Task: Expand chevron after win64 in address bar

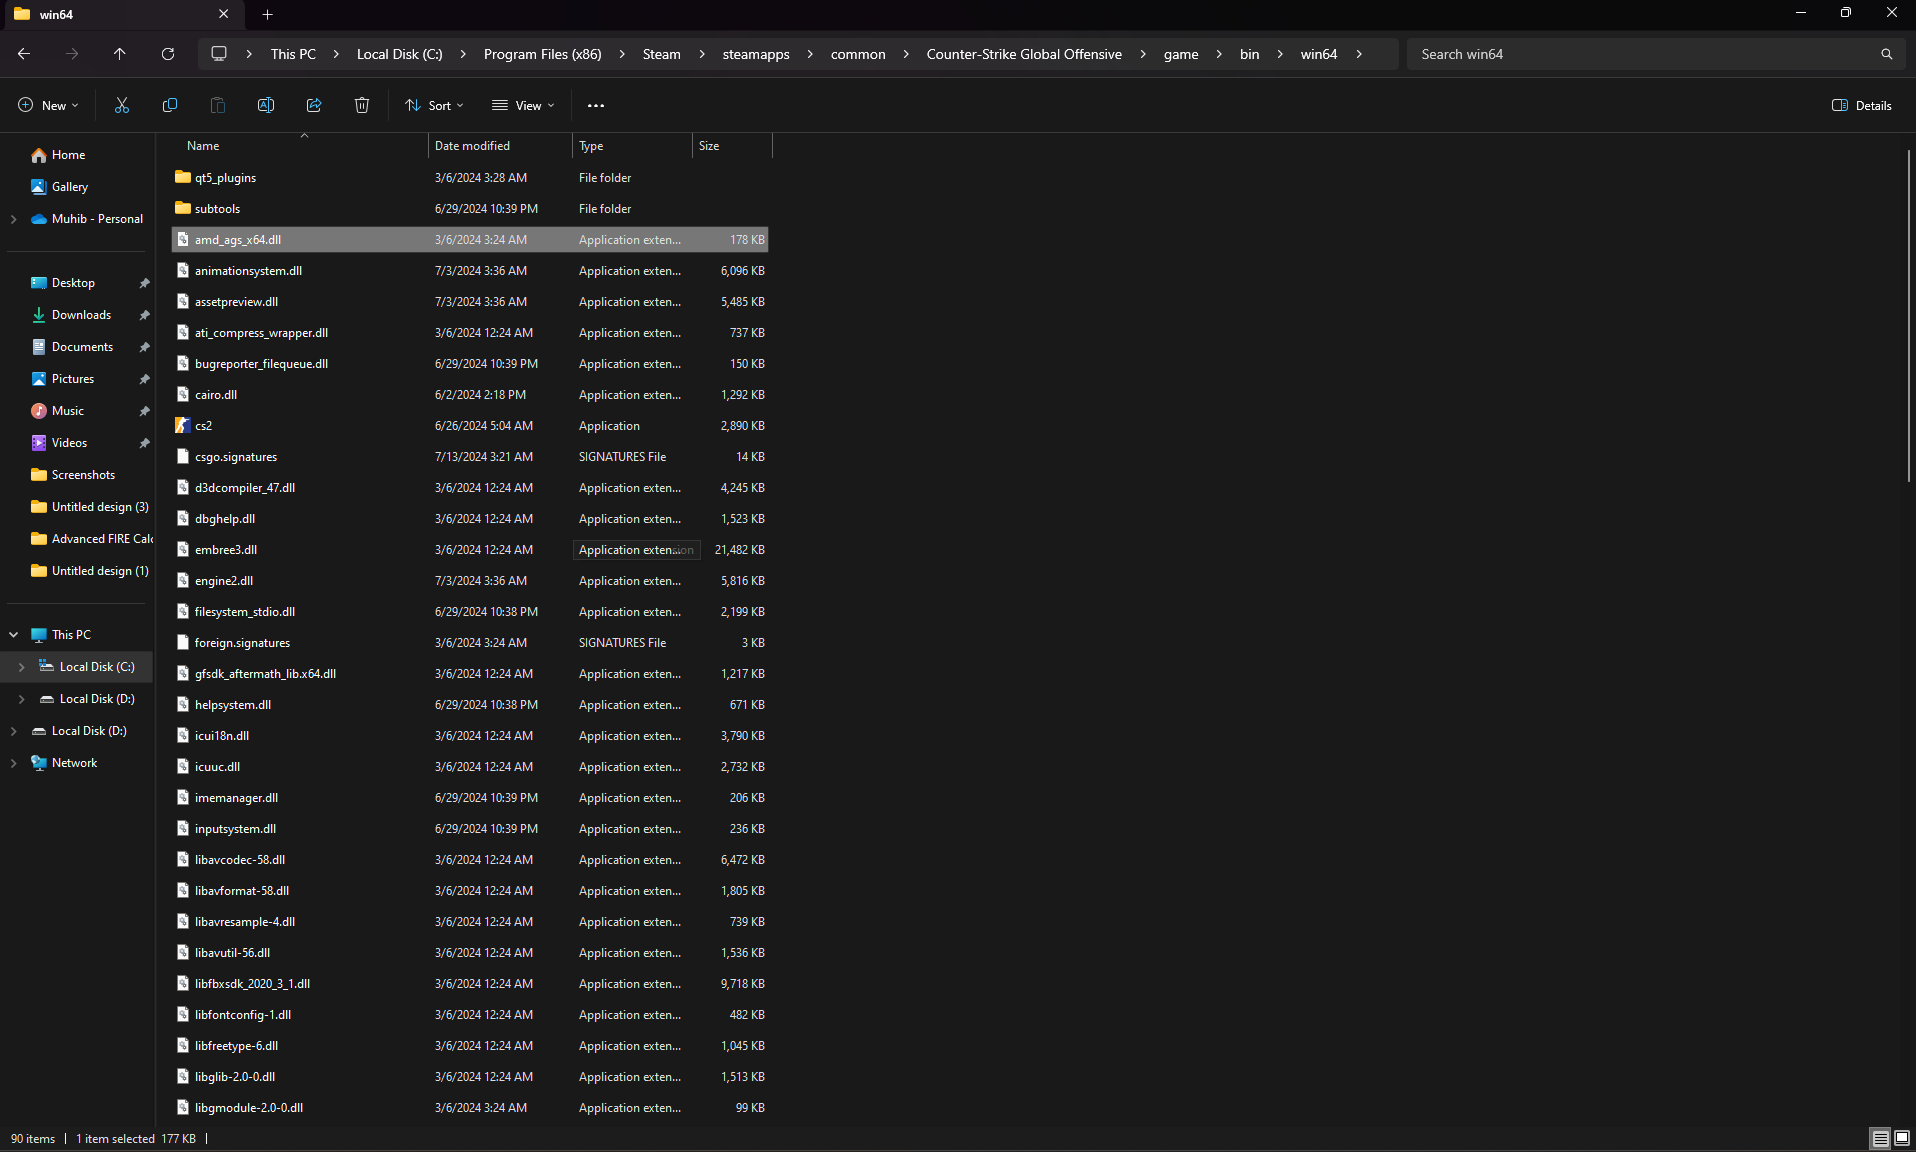Action: [1359, 54]
